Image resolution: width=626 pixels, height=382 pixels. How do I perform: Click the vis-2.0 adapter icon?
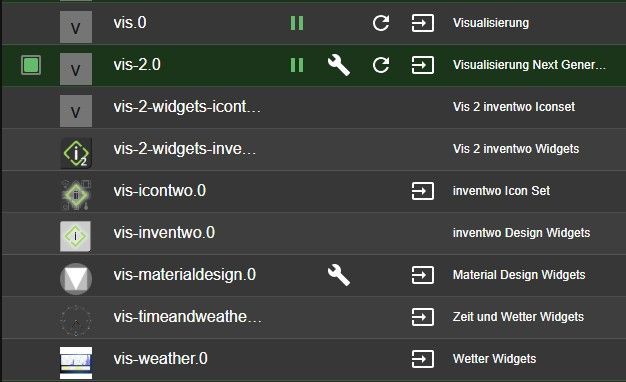(x=76, y=69)
